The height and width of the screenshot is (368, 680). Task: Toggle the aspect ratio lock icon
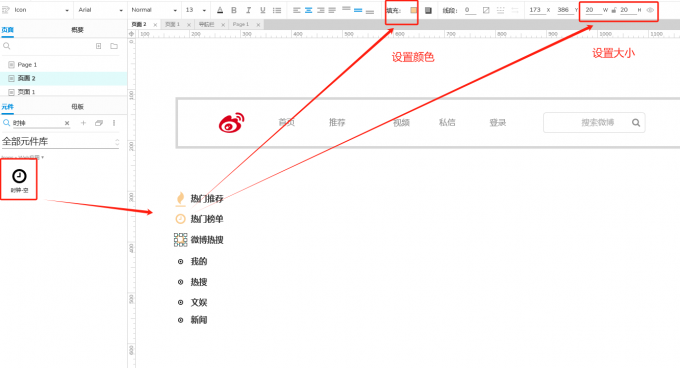[614, 10]
